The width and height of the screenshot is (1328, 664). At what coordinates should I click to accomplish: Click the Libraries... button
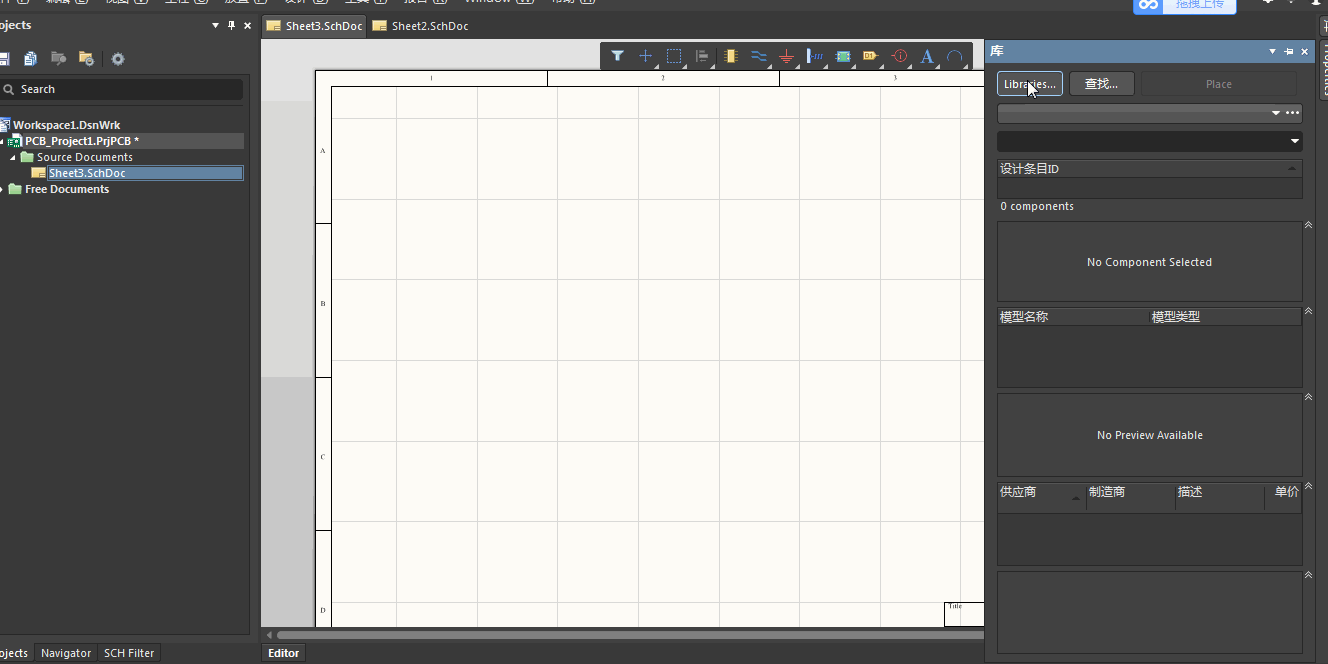coord(1029,84)
